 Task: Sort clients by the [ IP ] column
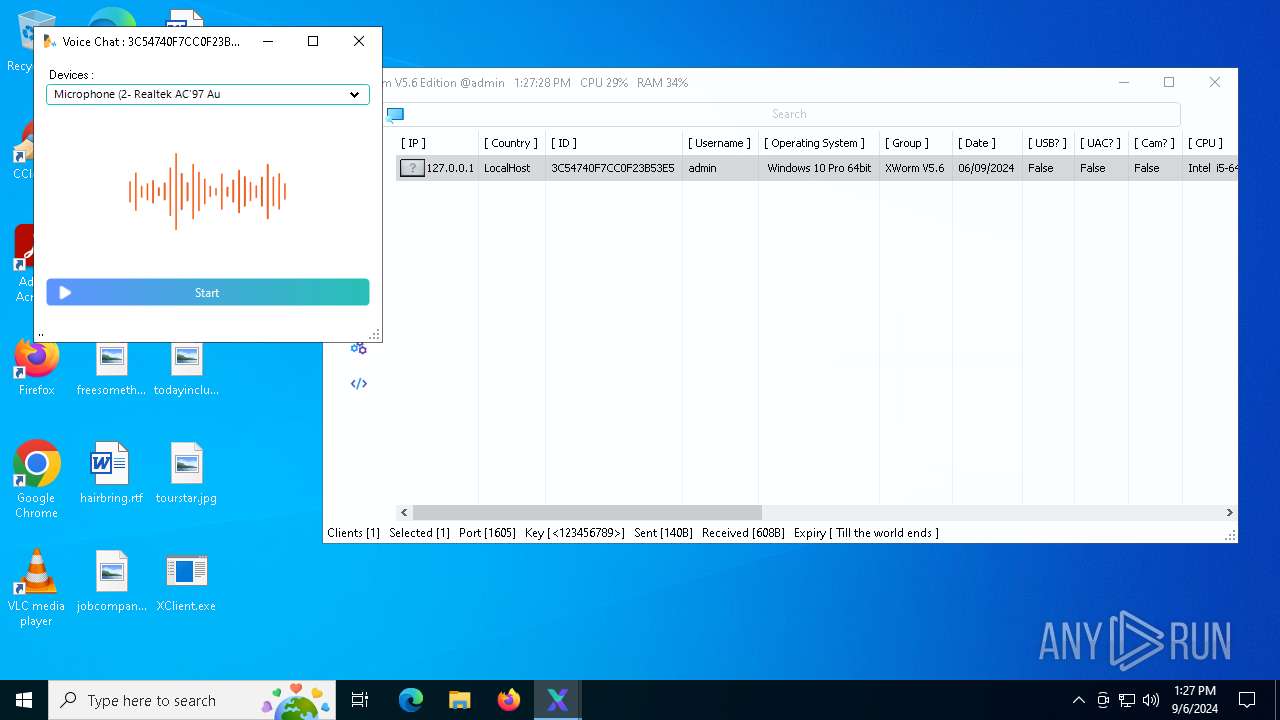coord(413,143)
